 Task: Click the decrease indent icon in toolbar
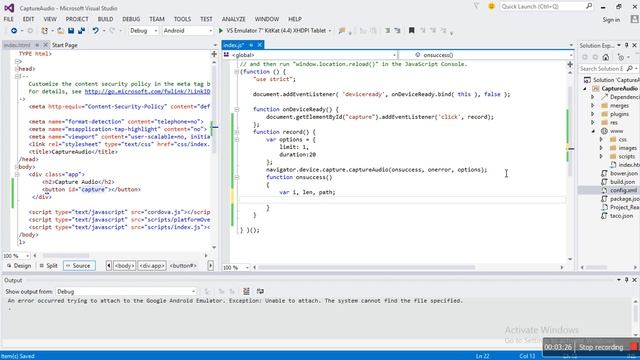(387, 31)
